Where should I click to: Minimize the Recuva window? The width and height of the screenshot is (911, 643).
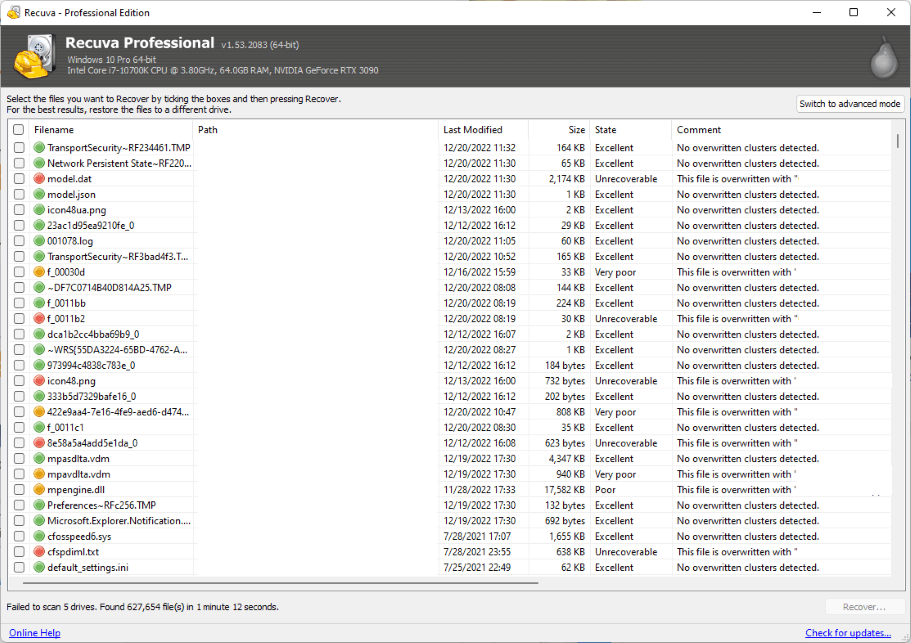coord(817,12)
